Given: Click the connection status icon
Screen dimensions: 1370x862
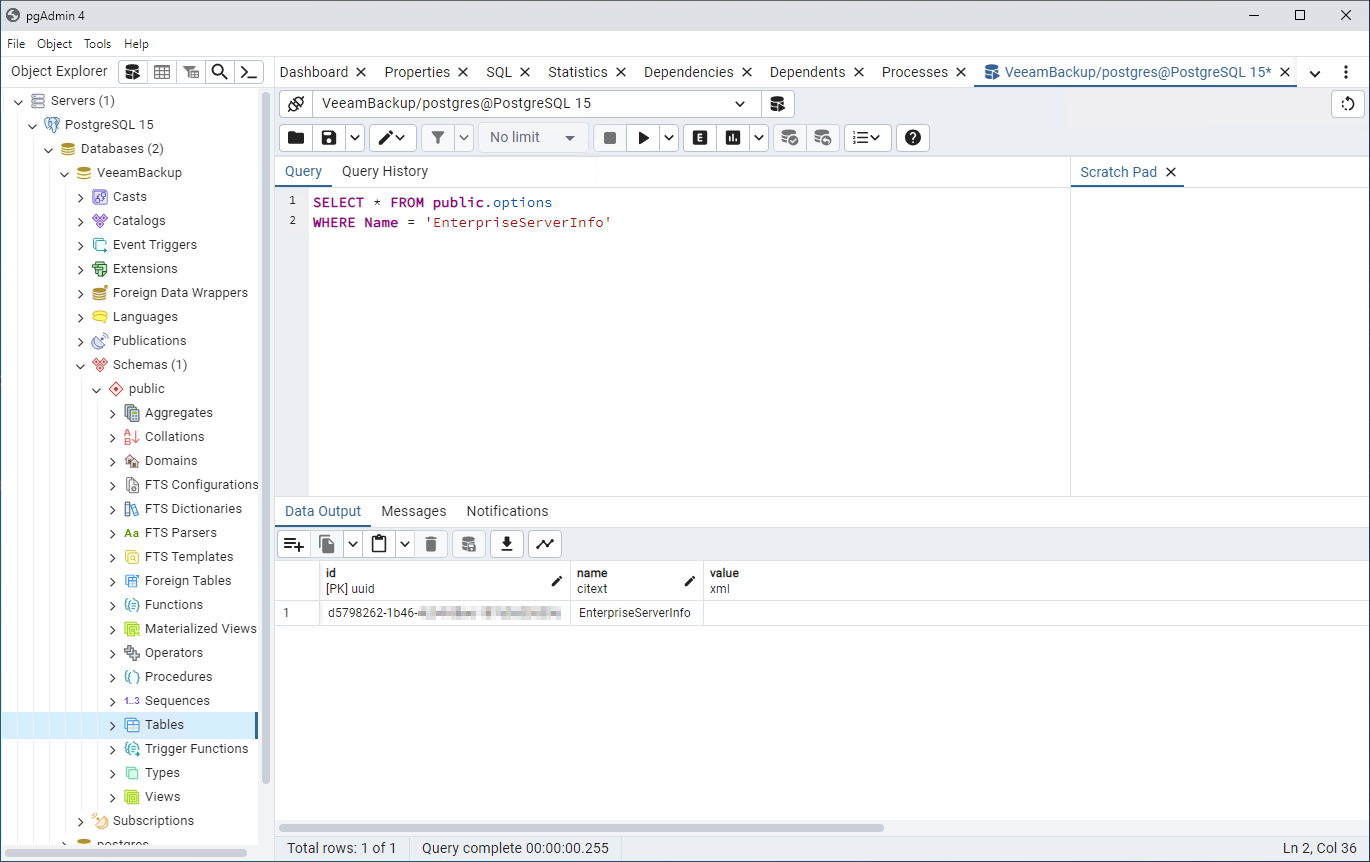Looking at the screenshot, I should (296, 104).
